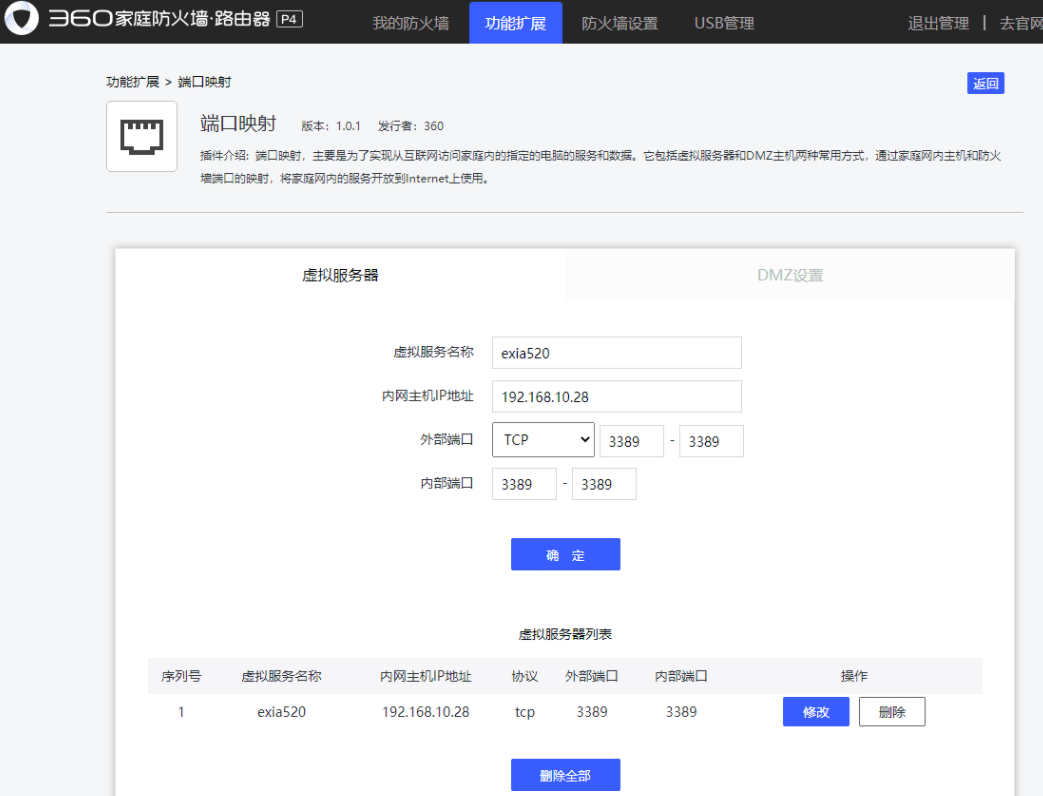Click the 返回 button
Screen dimensions: 1043x796
986,83
